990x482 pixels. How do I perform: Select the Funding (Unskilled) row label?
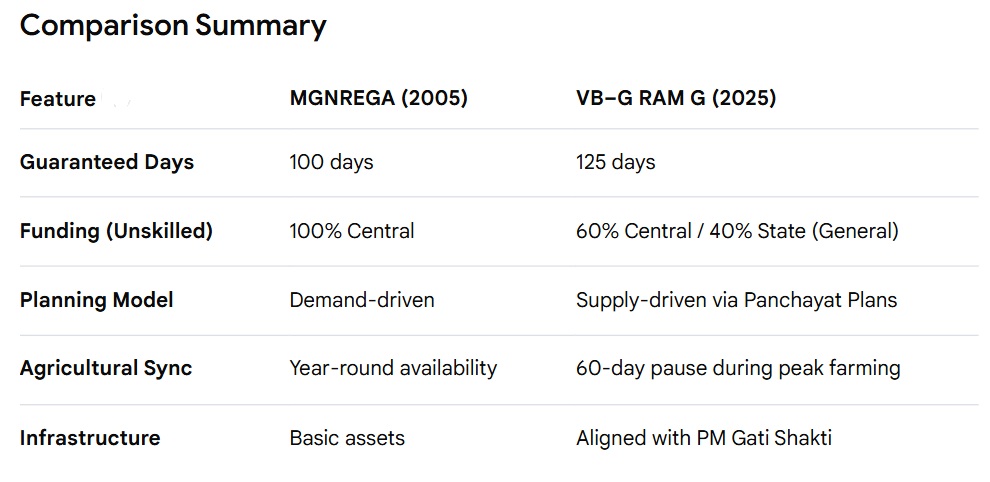click(x=116, y=231)
